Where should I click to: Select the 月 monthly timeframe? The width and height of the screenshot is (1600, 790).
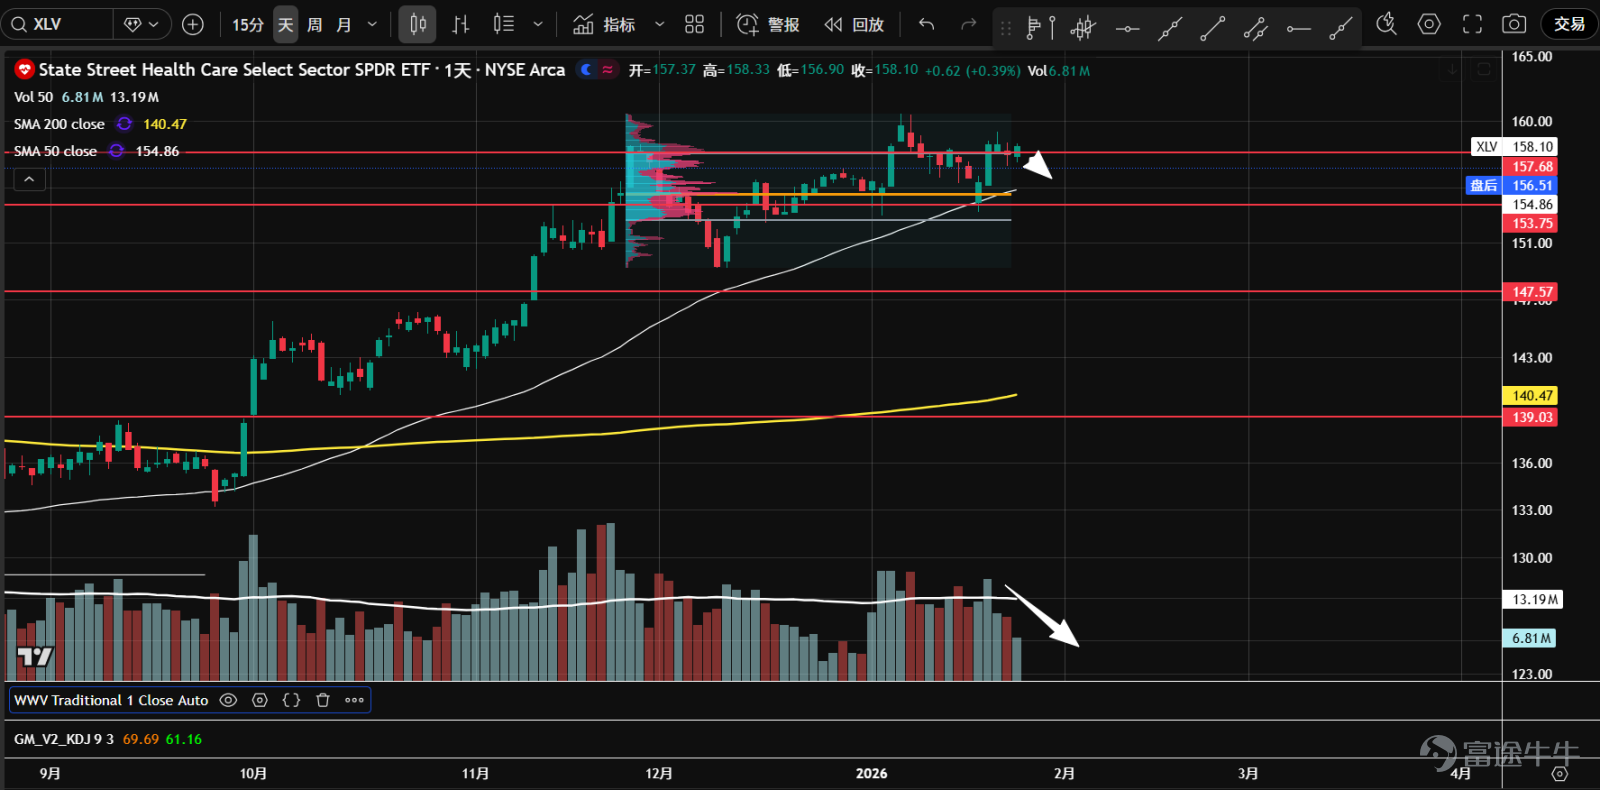tap(344, 24)
